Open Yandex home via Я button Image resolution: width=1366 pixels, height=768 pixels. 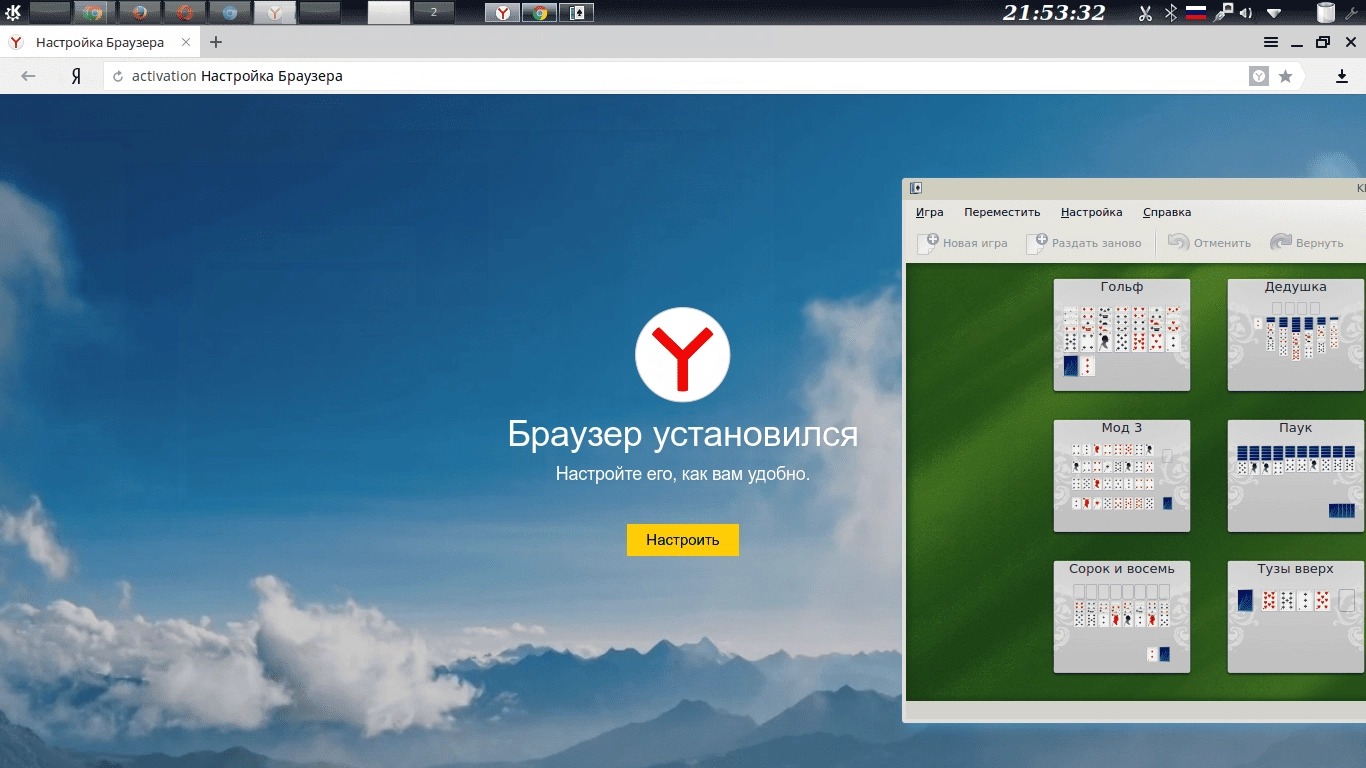coord(76,76)
